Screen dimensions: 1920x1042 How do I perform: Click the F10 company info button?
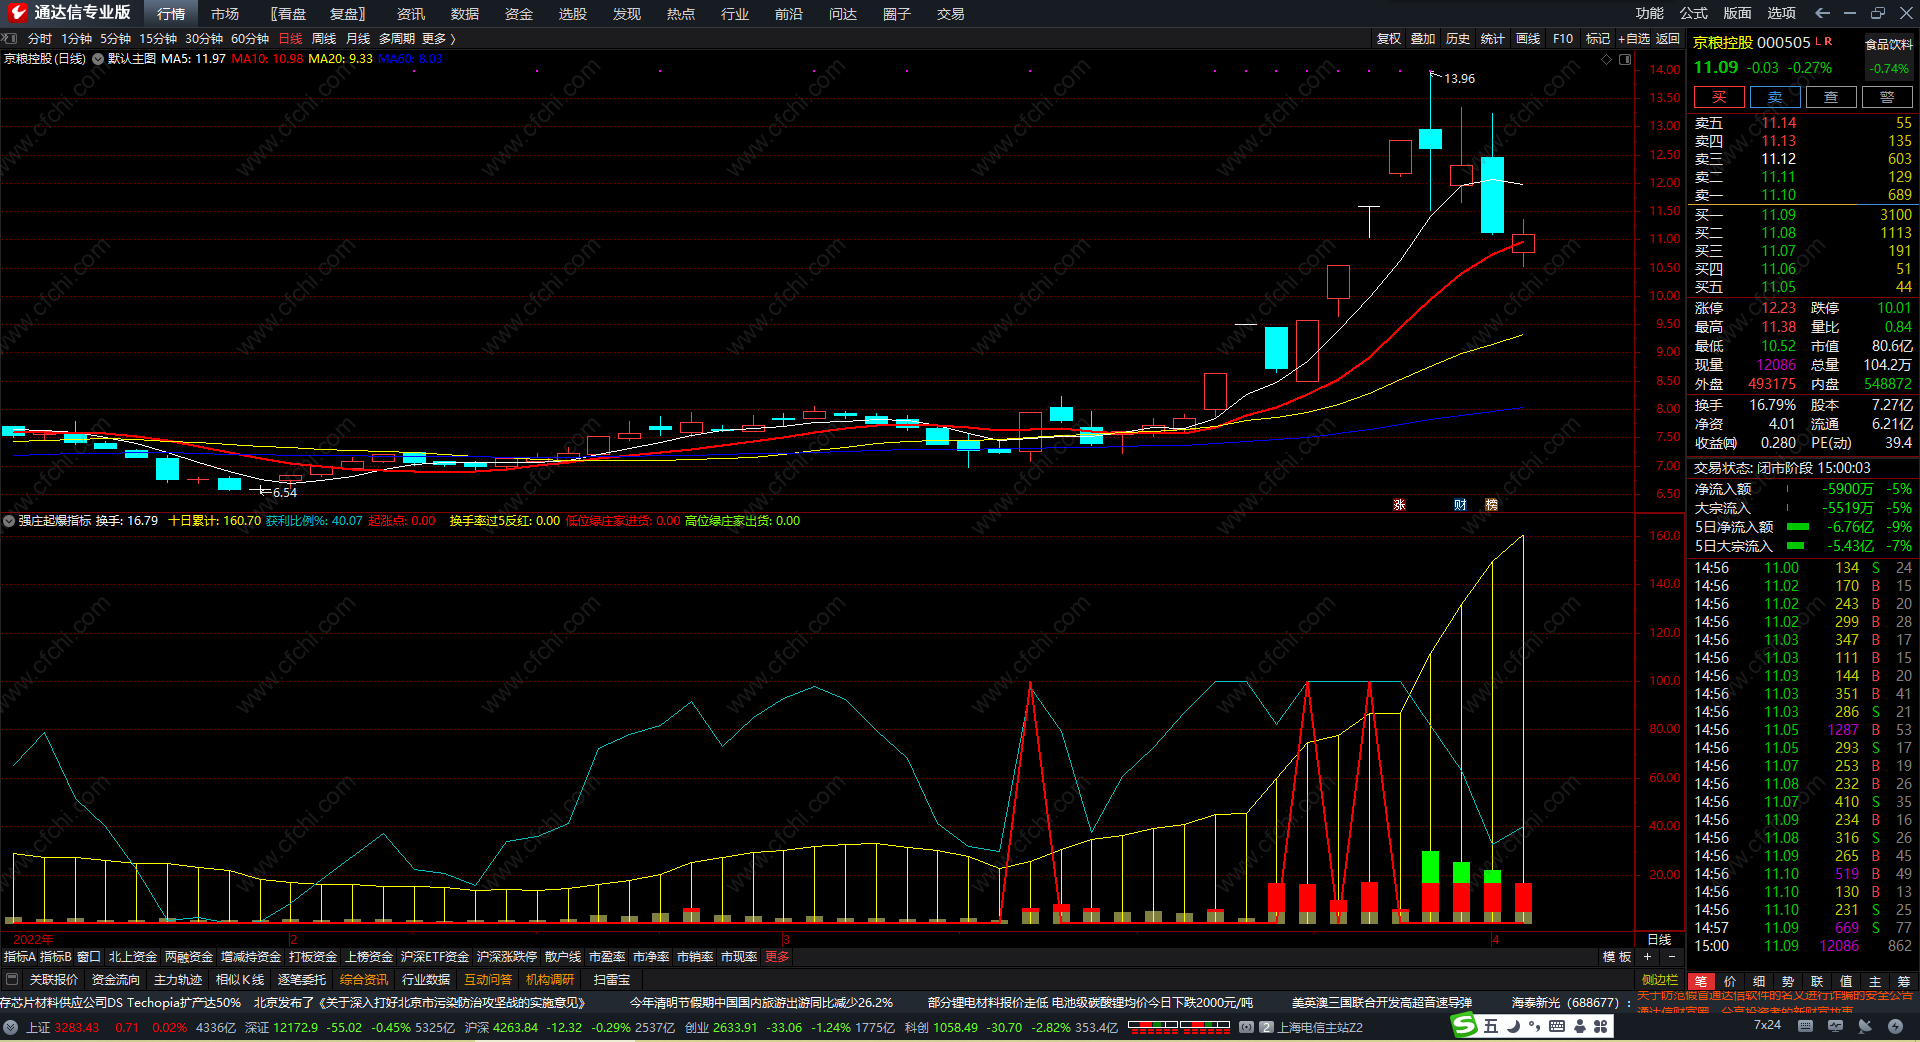point(1563,38)
